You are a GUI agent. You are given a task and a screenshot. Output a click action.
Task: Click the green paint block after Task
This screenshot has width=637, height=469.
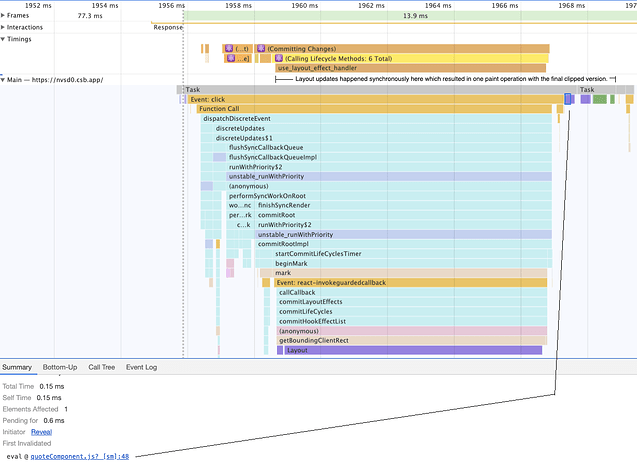[x=600, y=99]
